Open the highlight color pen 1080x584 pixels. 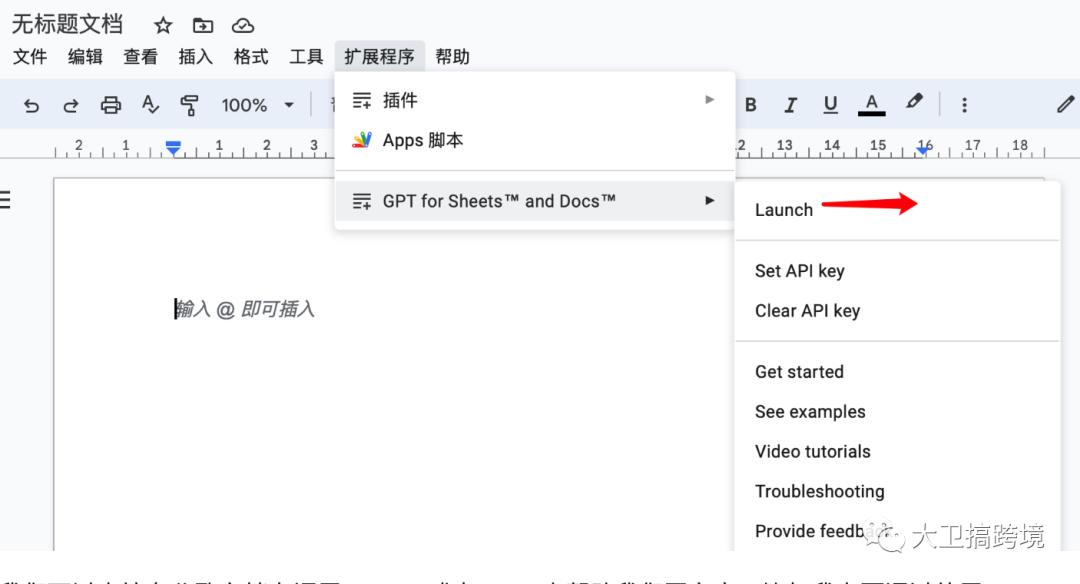tap(913, 102)
